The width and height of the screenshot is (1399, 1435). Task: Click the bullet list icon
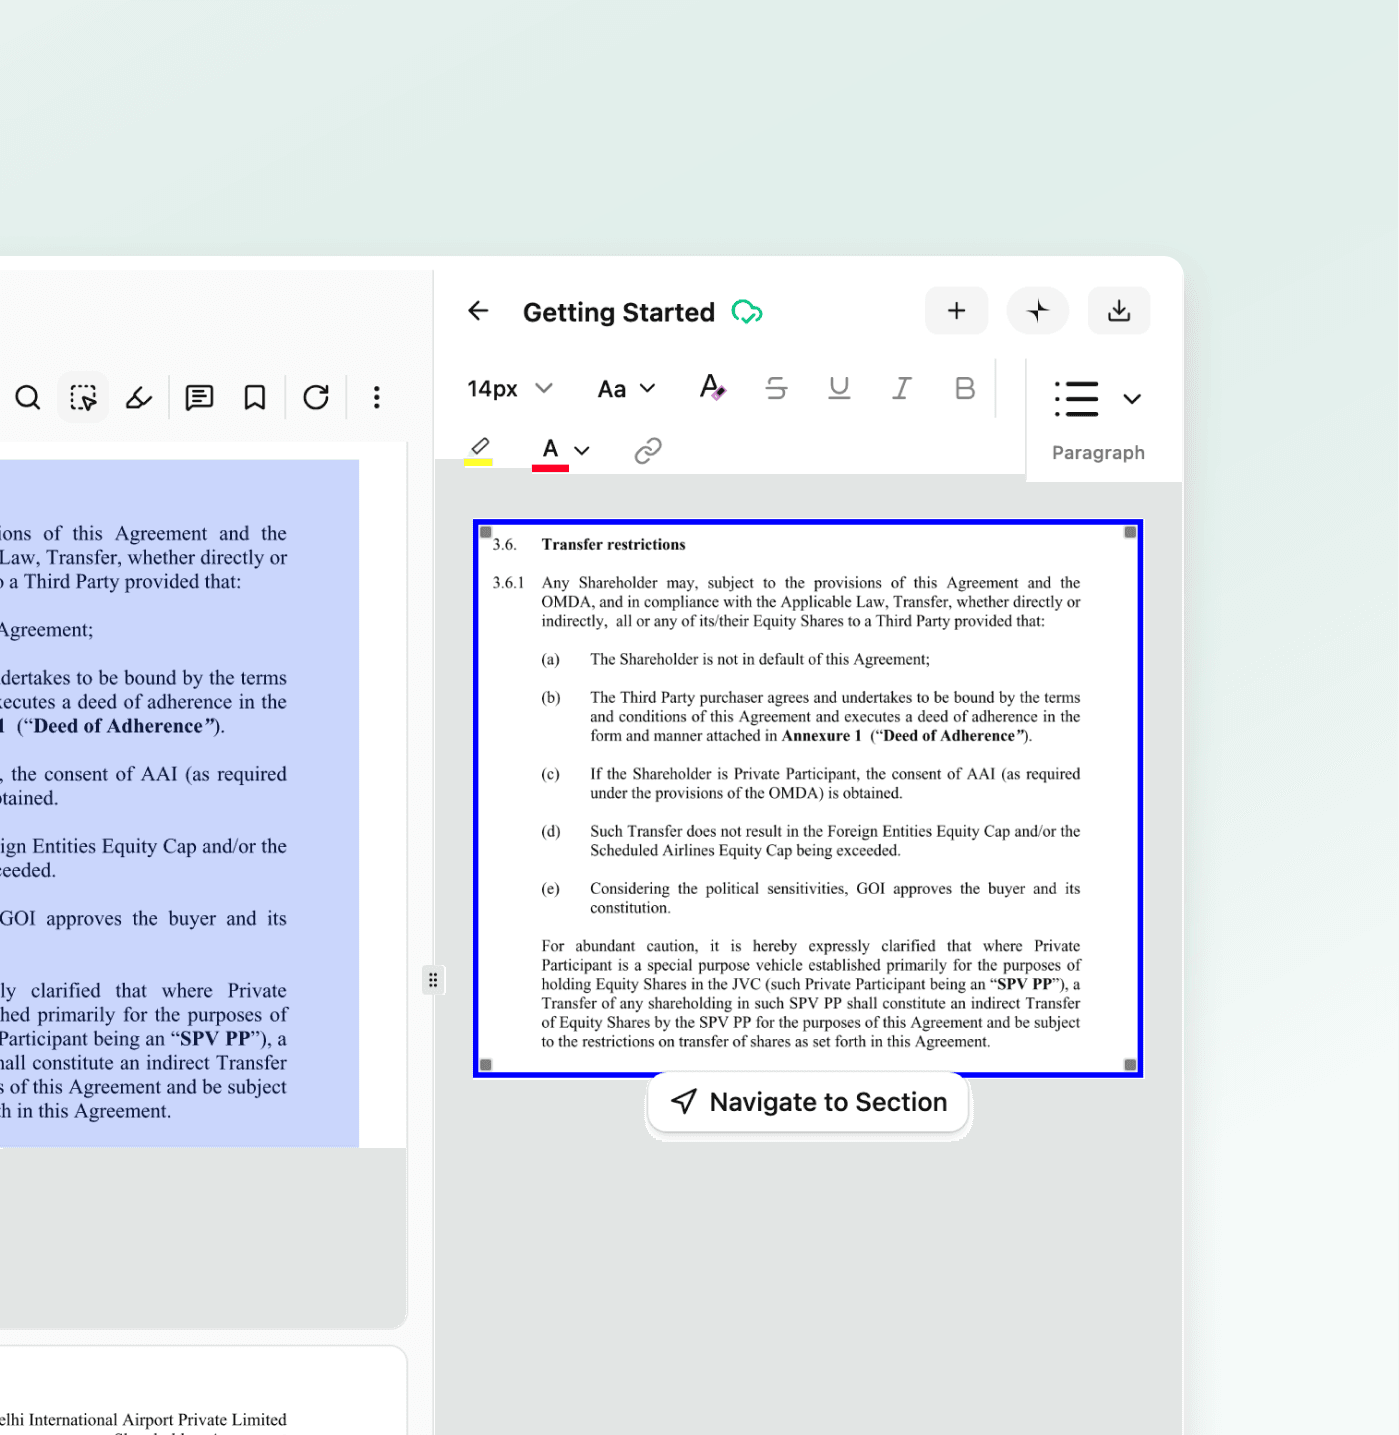1076,399
